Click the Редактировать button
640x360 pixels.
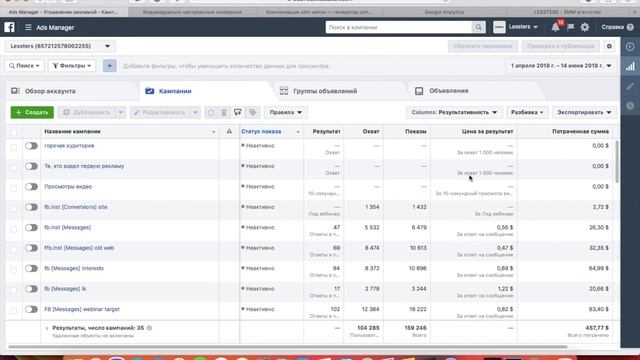click(x=160, y=112)
